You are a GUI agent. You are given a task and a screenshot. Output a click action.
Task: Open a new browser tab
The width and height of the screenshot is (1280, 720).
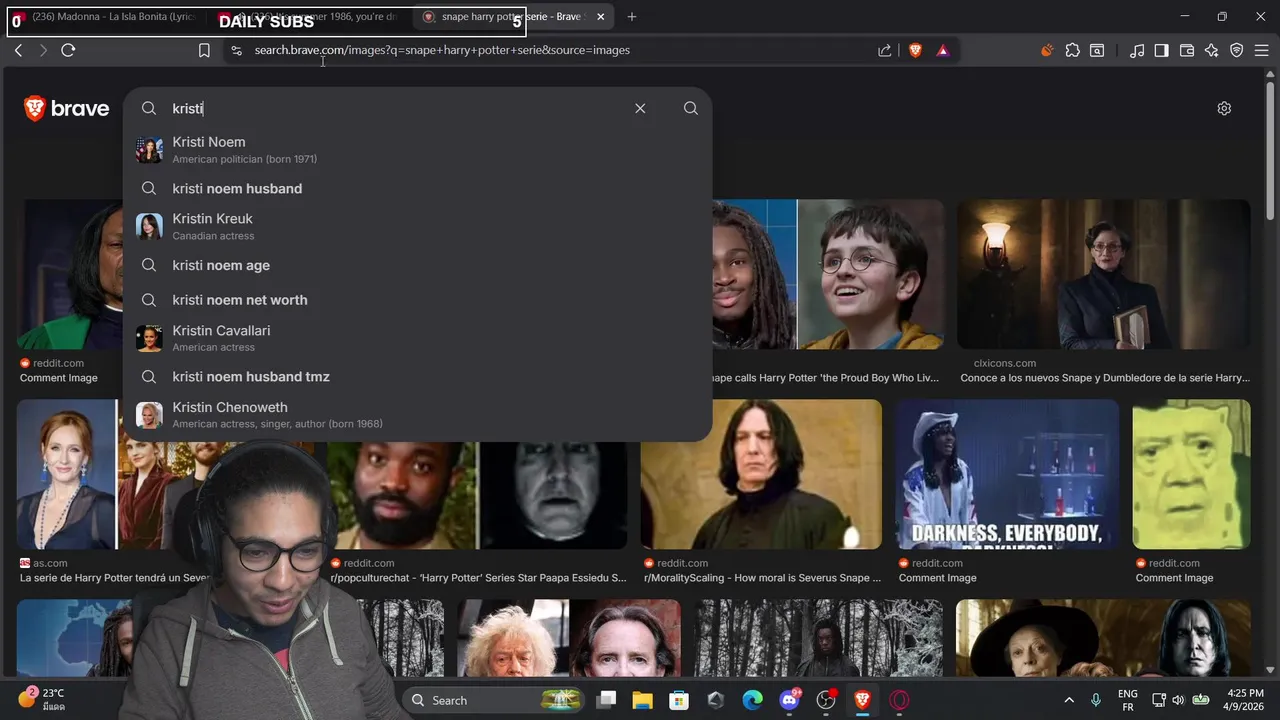(x=631, y=17)
